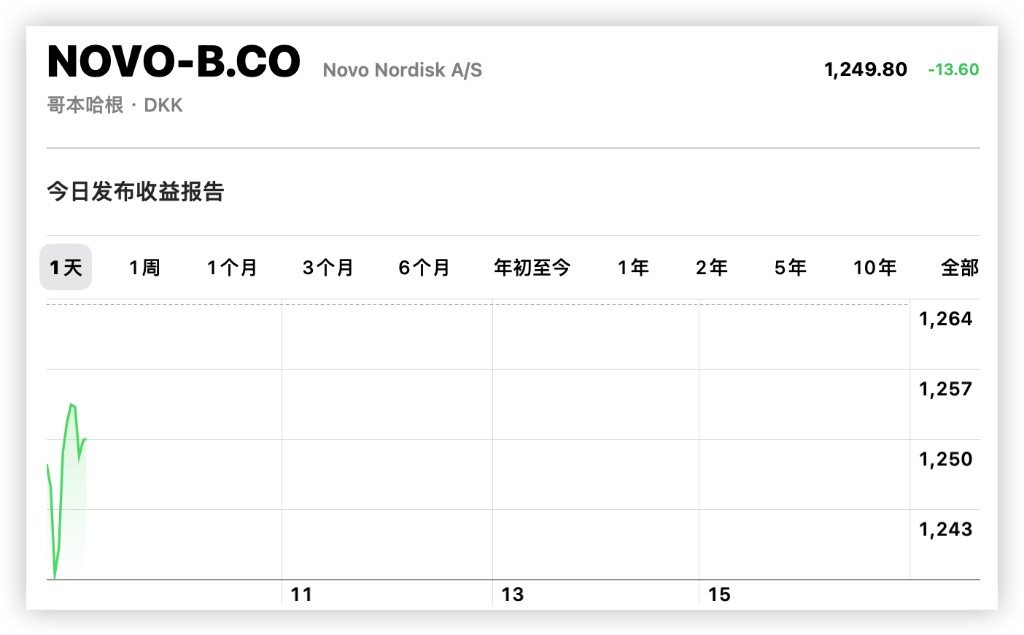The height and width of the screenshot is (635, 1024).
Task: Click the 1,249.80 current price
Action: pyautogui.click(x=866, y=70)
